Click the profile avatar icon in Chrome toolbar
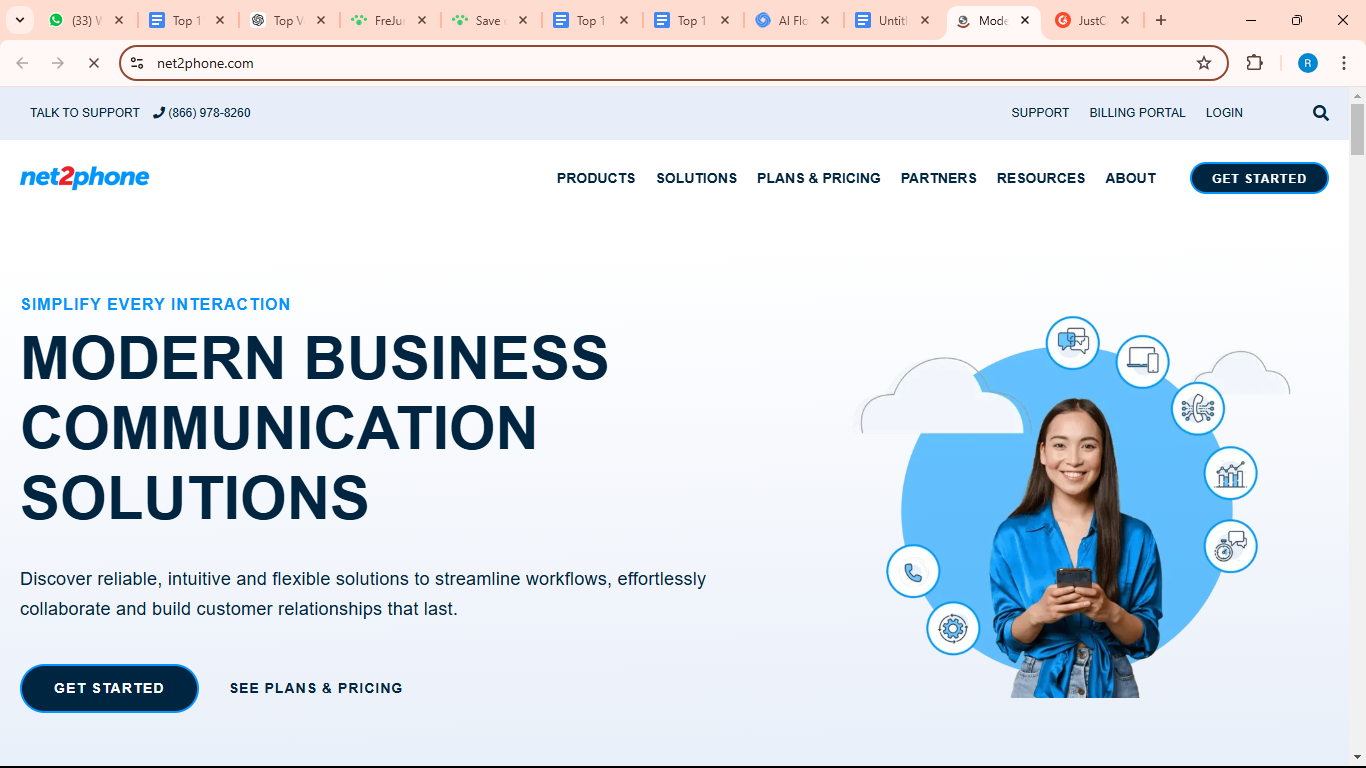The width and height of the screenshot is (1366, 768). click(1307, 62)
